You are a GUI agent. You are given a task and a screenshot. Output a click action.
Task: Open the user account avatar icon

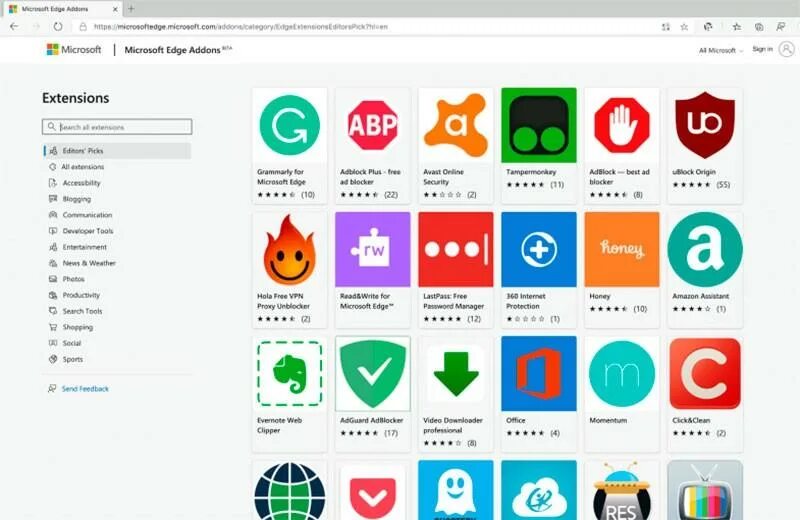pos(787,49)
